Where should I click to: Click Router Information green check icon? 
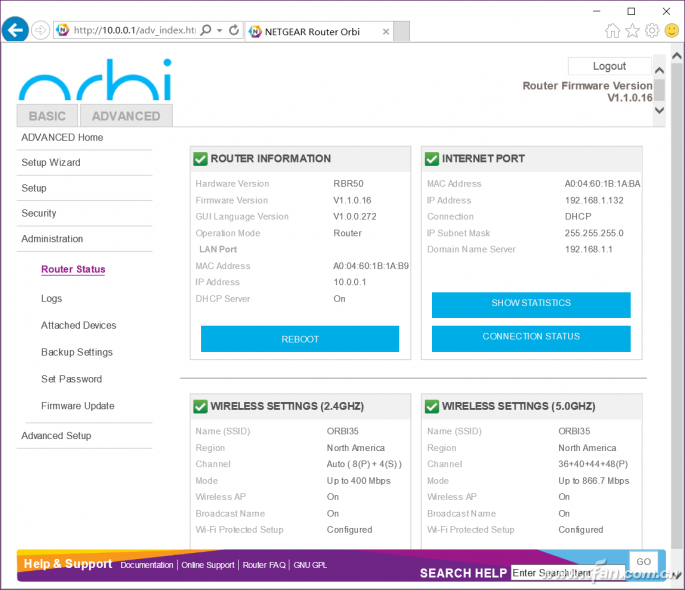201,159
